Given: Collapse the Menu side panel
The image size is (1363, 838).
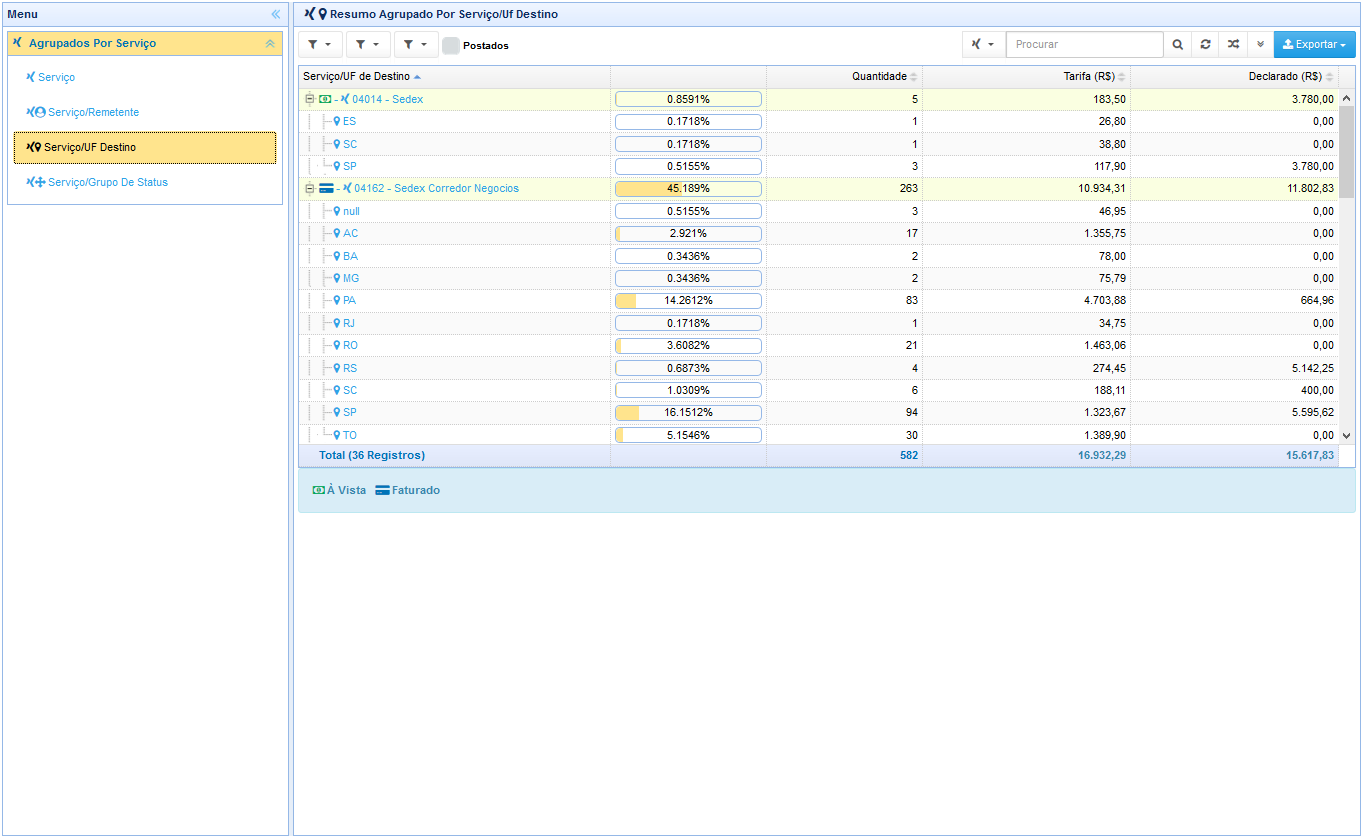Looking at the screenshot, I should [x=276, y=14].
